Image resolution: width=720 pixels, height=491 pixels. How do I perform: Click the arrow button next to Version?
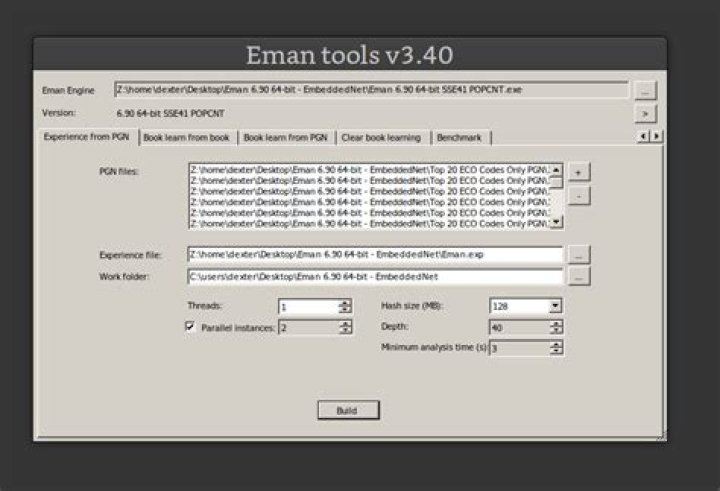point(645,113)
